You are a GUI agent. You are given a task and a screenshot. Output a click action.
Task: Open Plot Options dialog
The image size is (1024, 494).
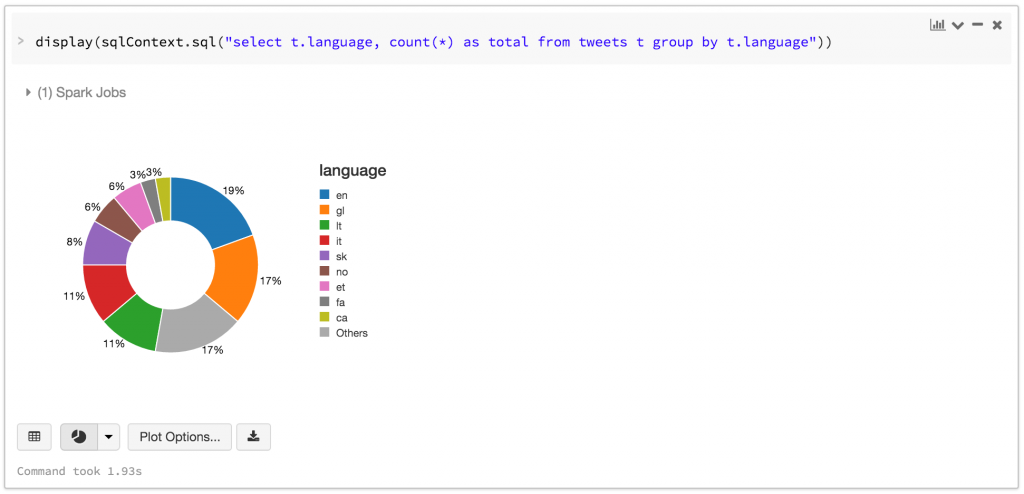point(180,437)
